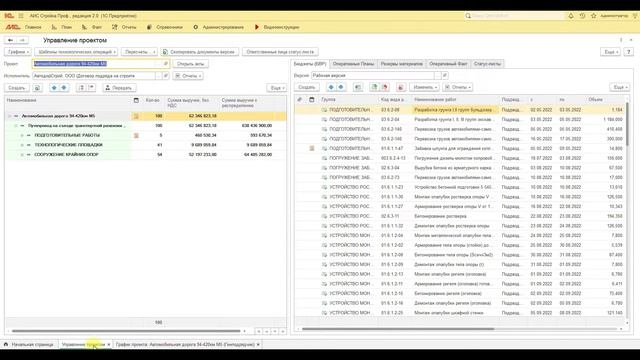Click horizontal scrollbar under left project tree
Image resolution: width=640 pixels, height=360 pixels.
(x=126, y=331)
